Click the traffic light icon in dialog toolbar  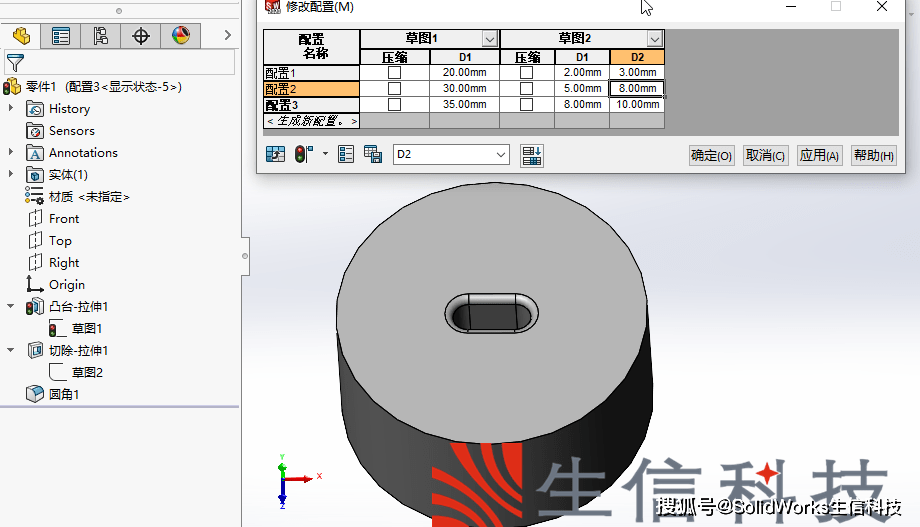pos(303,155)
